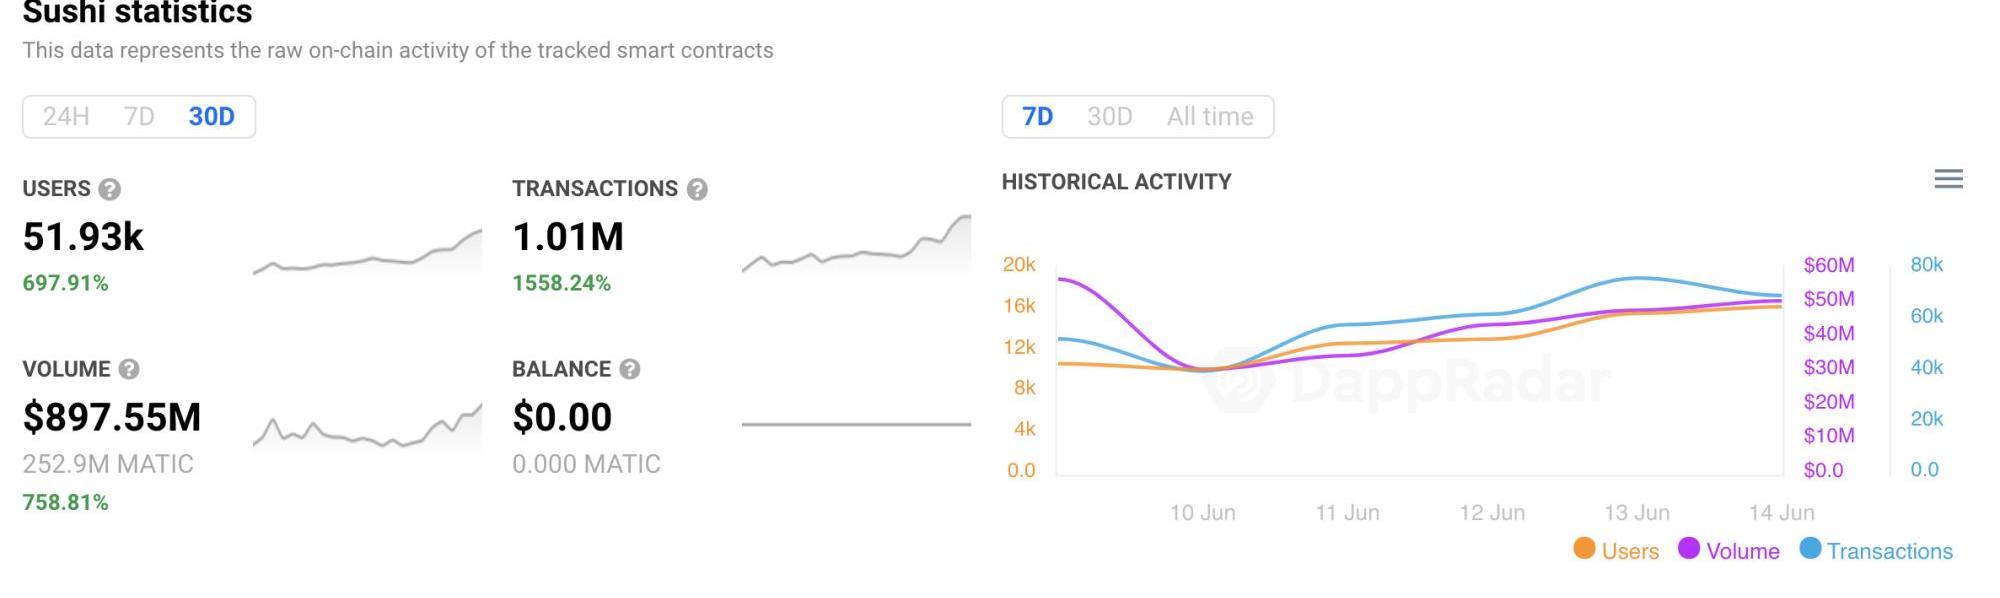The height and width of the screenshot is (598, 2000).
Task: Click the help icon beside TRANSACTIONS
Action: 697,189
